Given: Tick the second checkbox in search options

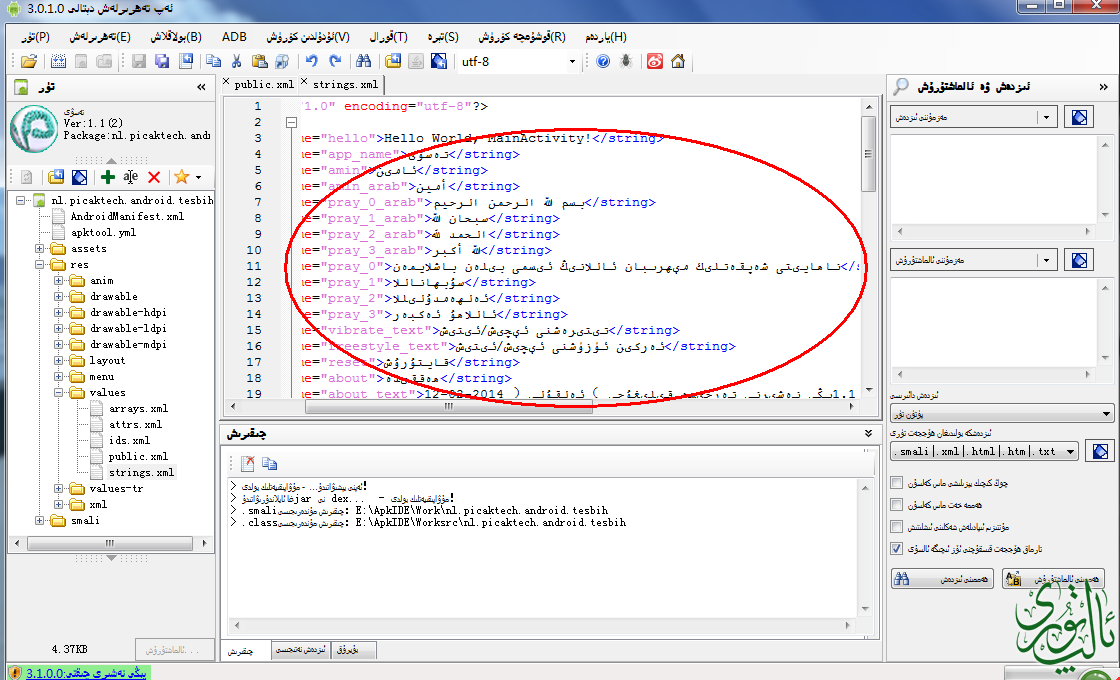Looking at the screenshot, I should tap(896, 505).
